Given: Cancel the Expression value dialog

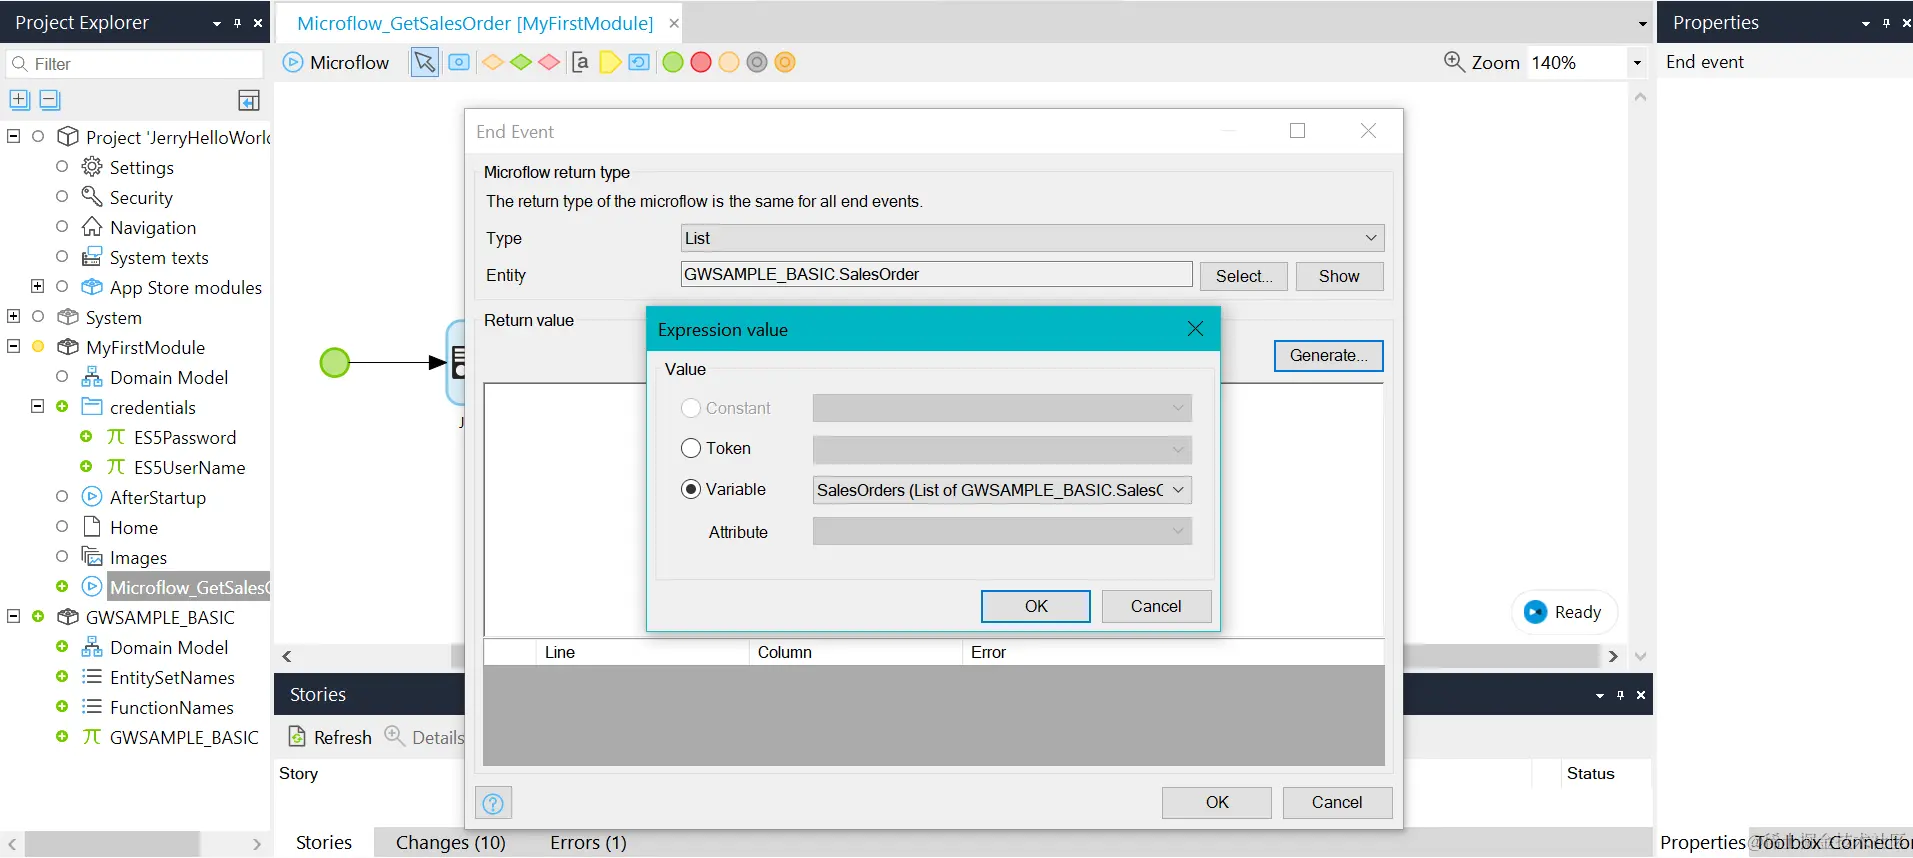Looking at the screenshot, I should [1156, 606].
